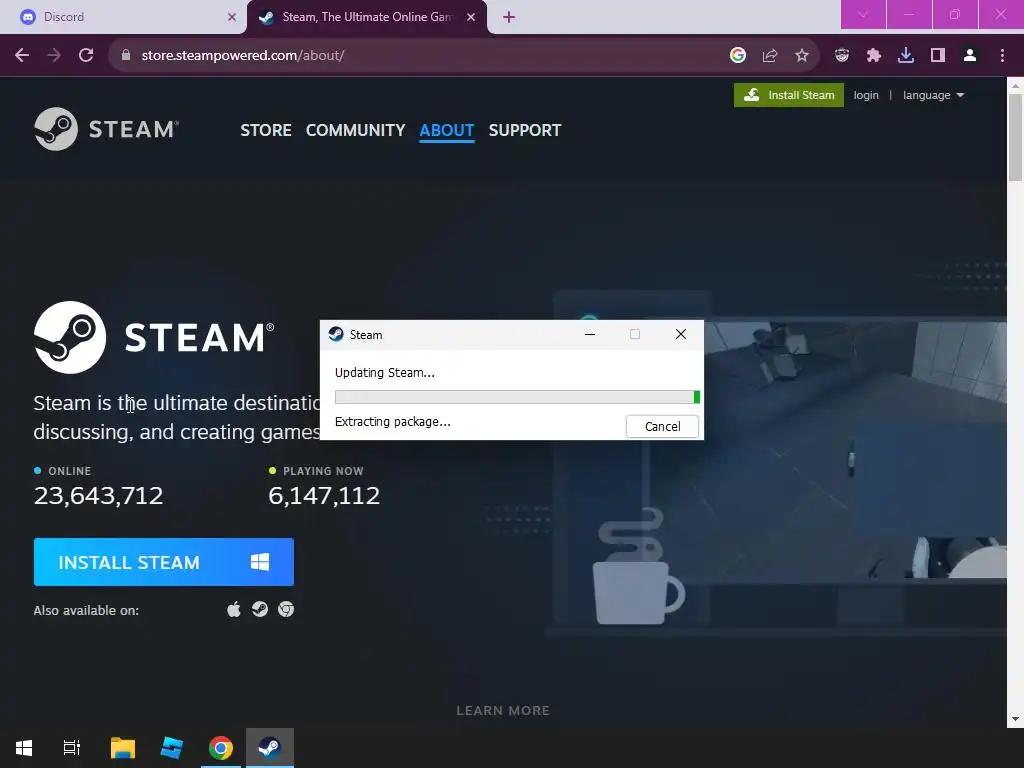Go forward with the browser forward arrow
This screenshot has height=768, width=1024.
[x=54, y=56]
